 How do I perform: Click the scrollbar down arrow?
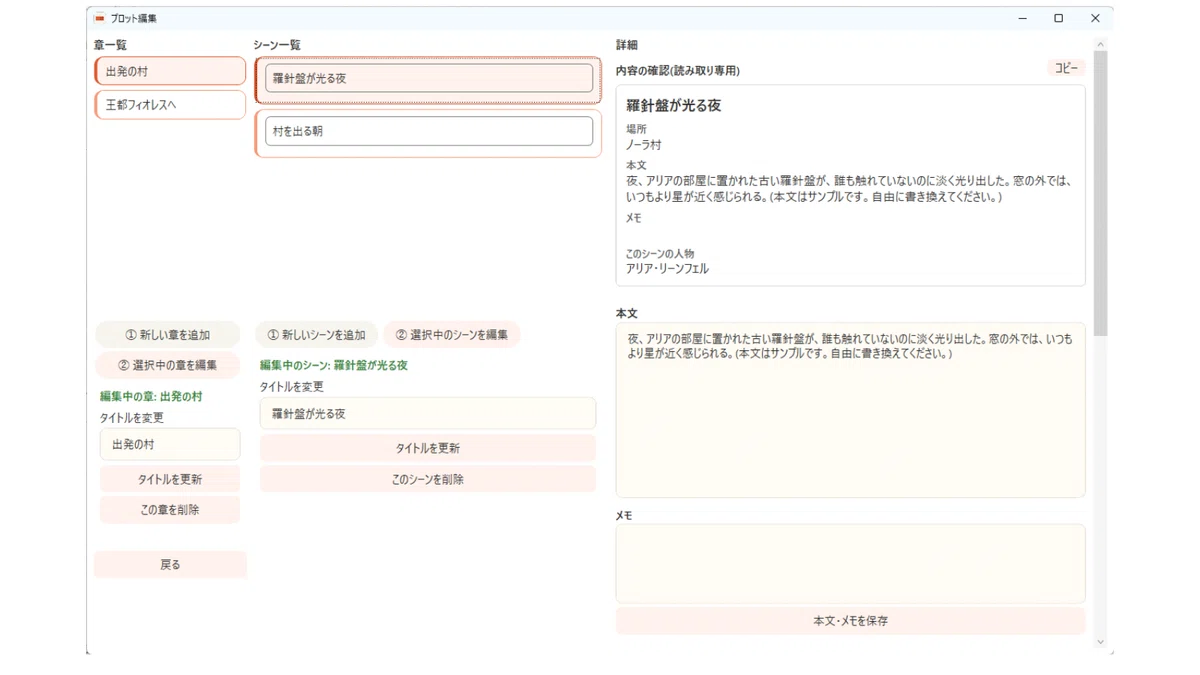tap(1100, 642)
